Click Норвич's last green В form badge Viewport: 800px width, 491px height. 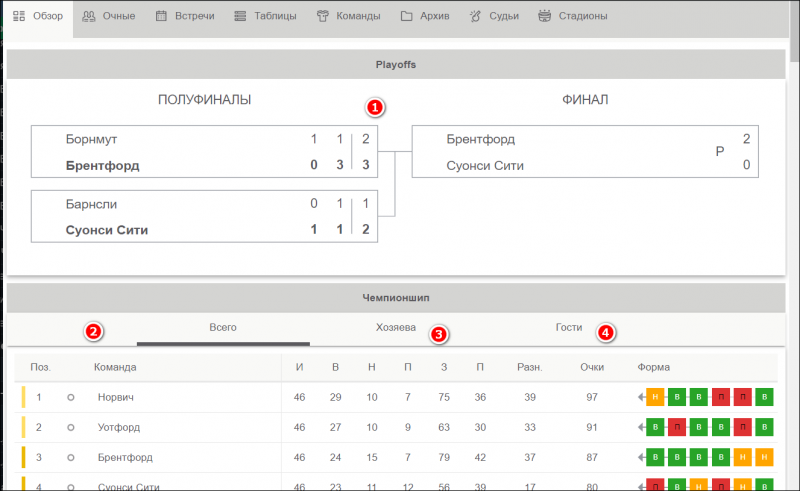764,397
